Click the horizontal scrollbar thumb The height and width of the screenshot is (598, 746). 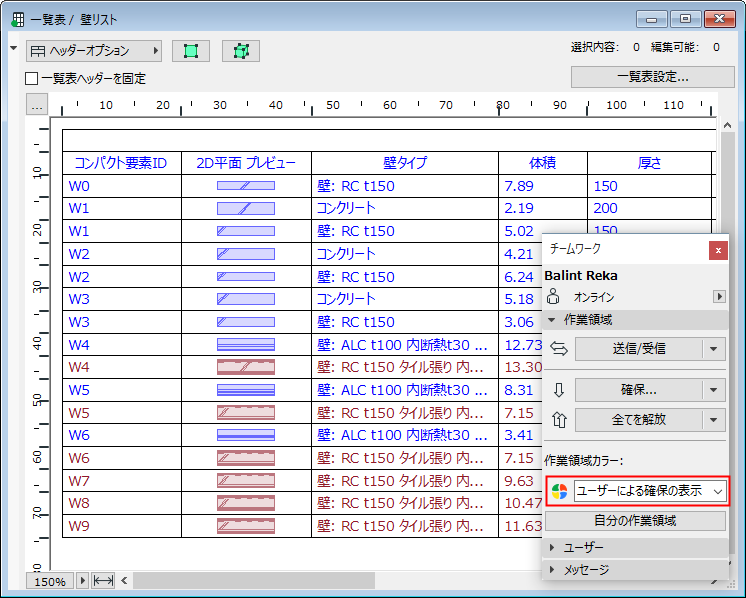pos(254,580)
